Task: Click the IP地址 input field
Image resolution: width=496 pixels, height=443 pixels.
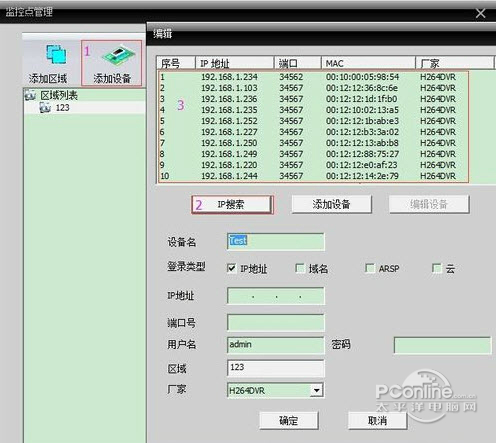Action: [x=276, y=296]
